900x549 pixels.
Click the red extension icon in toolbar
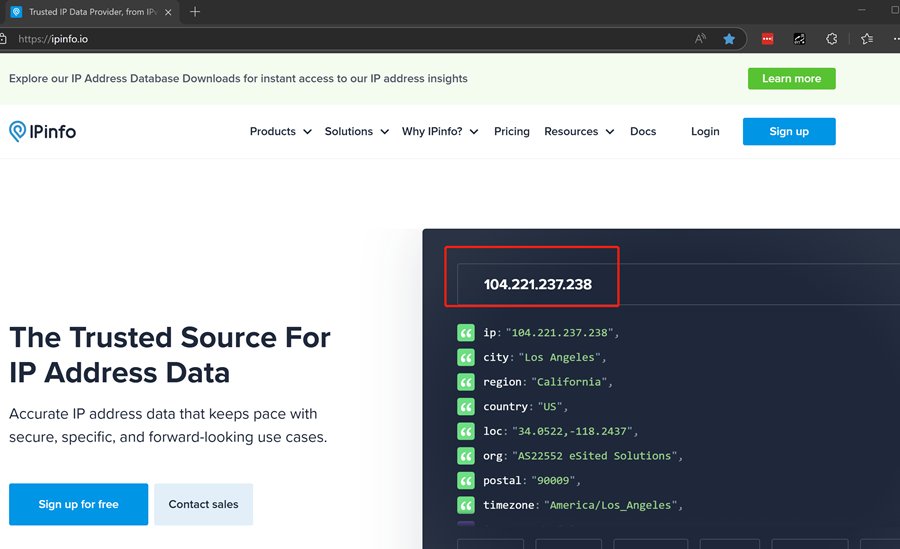767,39
